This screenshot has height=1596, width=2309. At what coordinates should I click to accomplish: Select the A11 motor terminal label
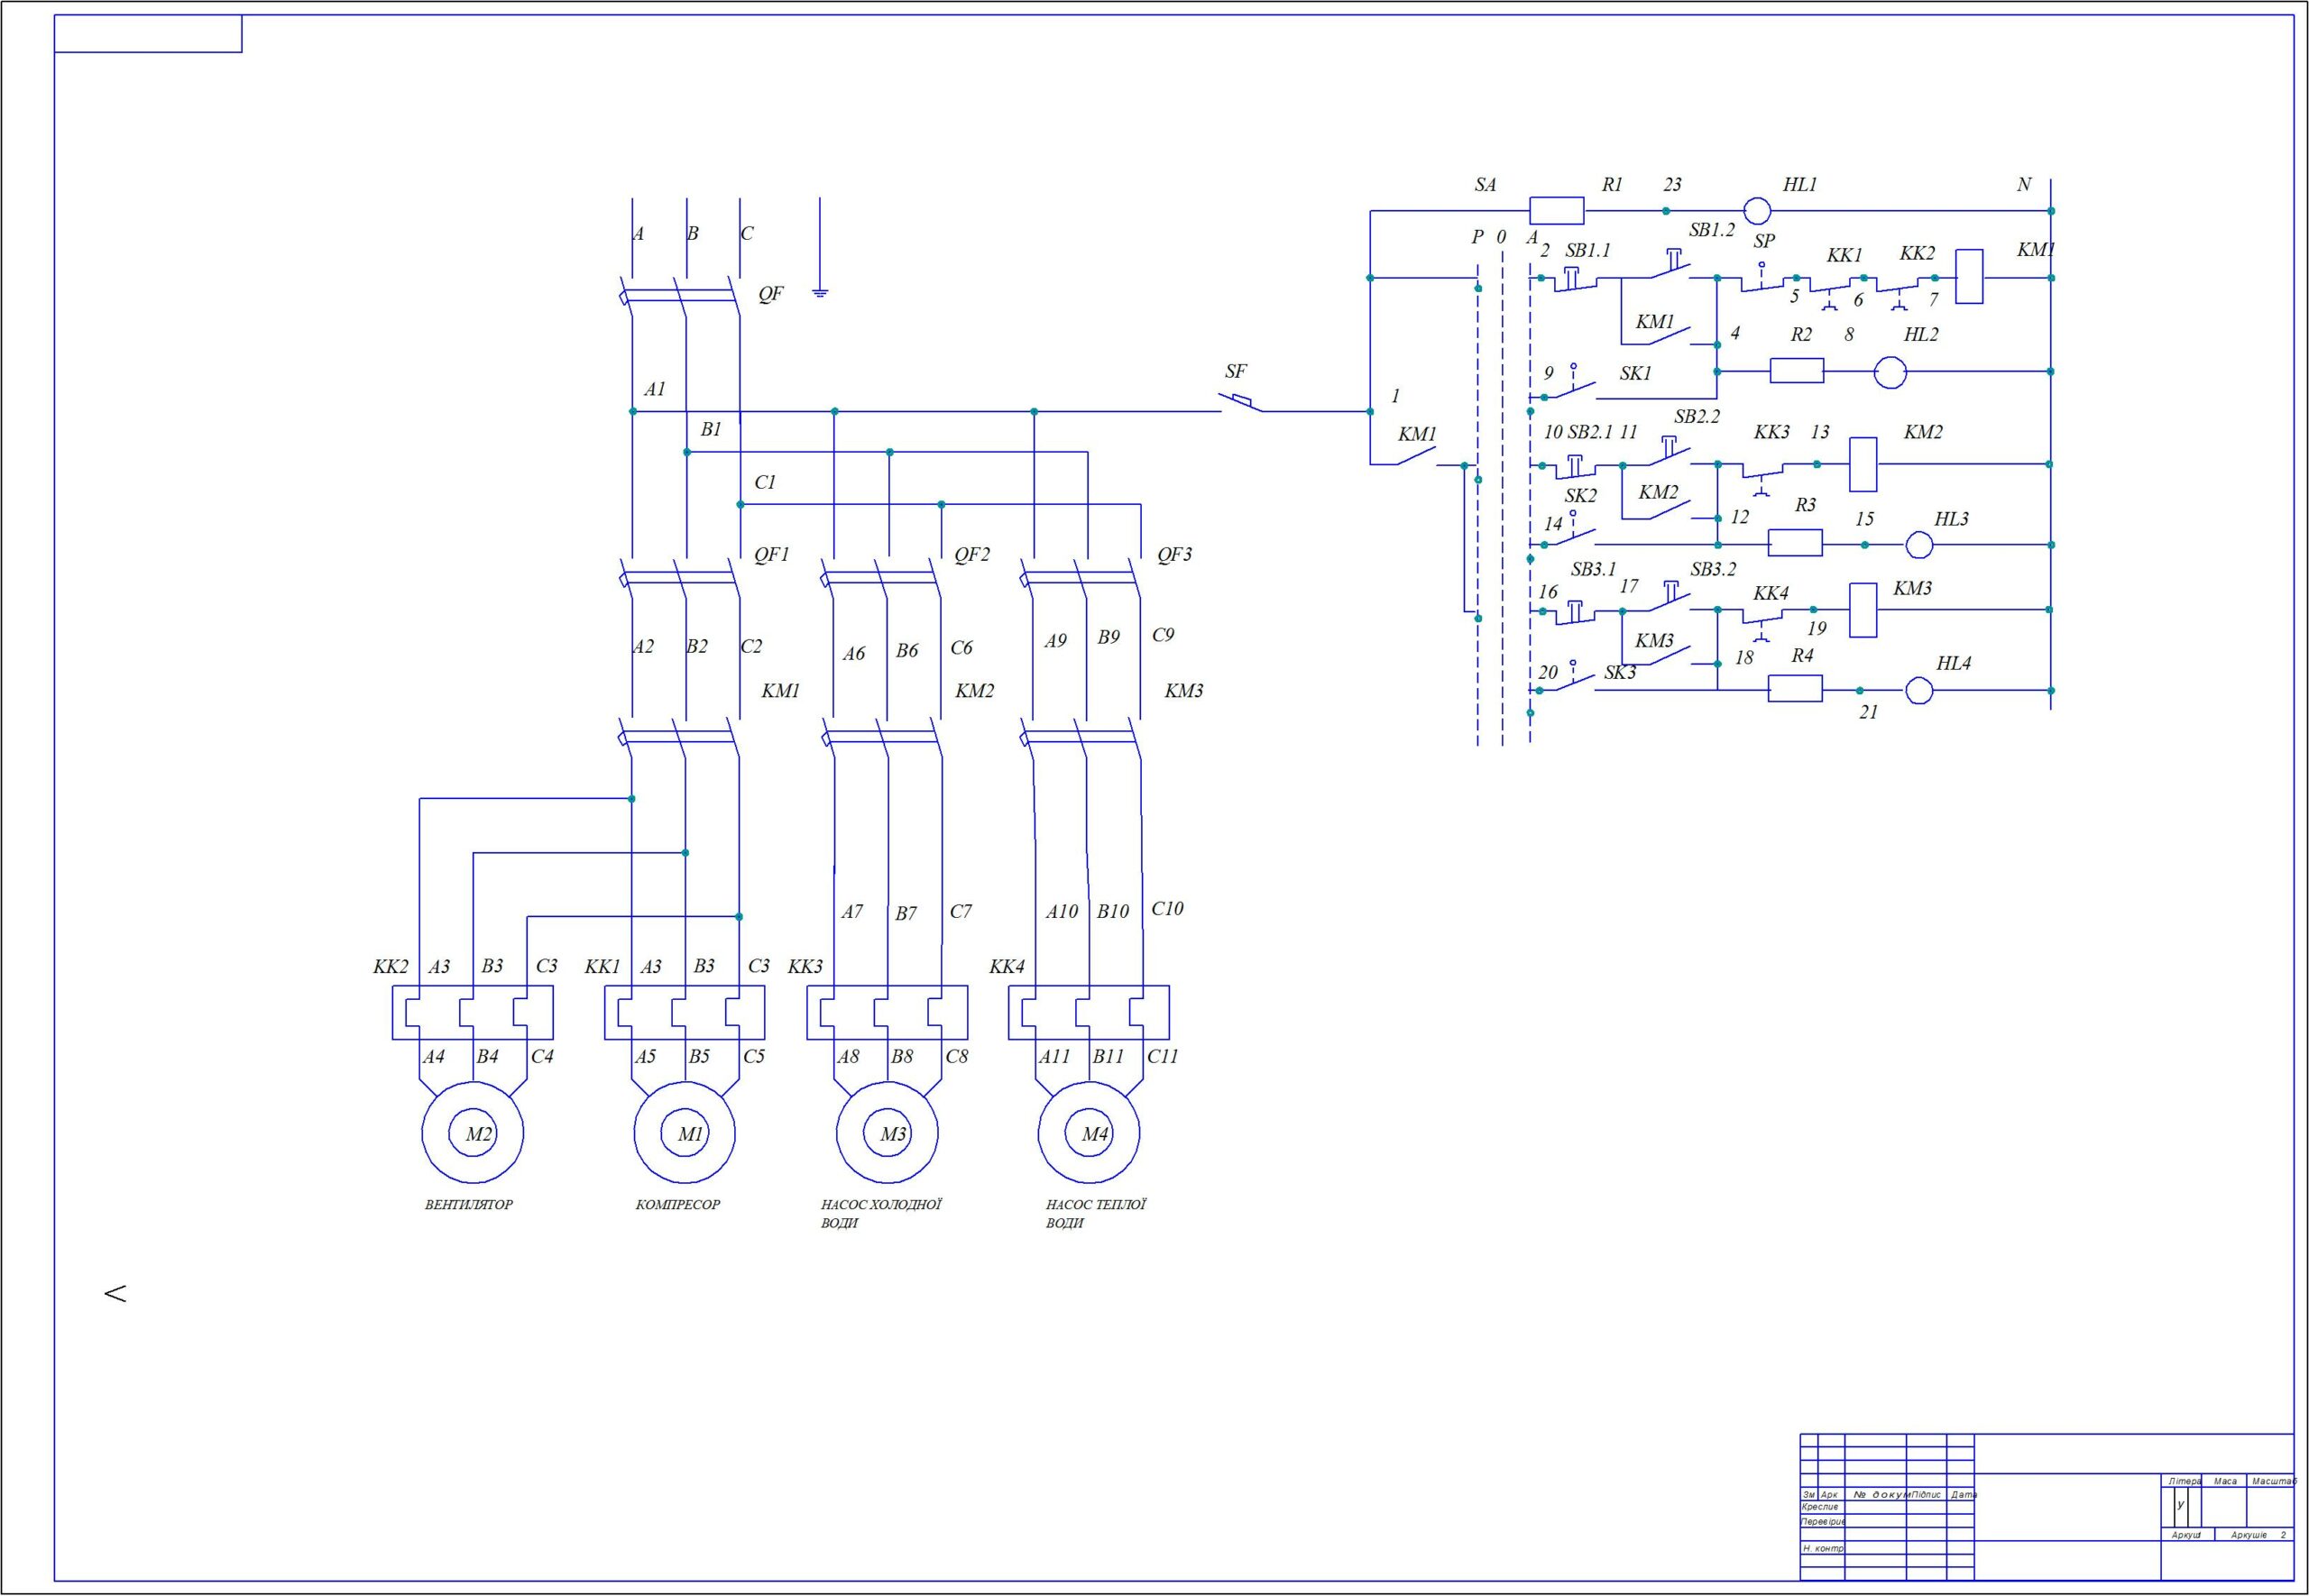[1055, 1057]
